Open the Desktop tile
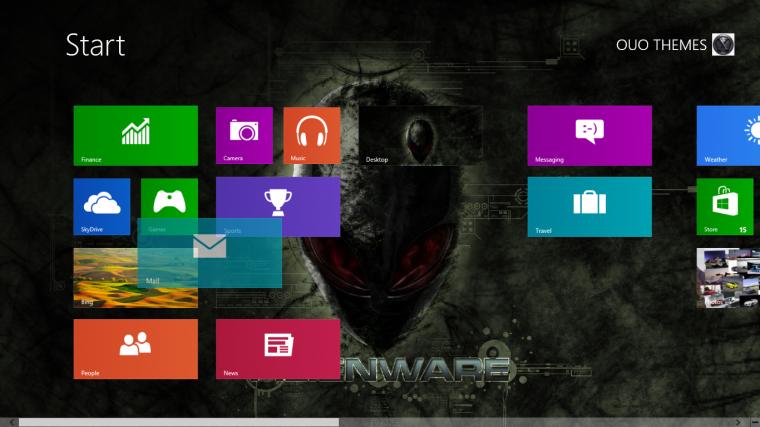 click(x=420, y=136)
